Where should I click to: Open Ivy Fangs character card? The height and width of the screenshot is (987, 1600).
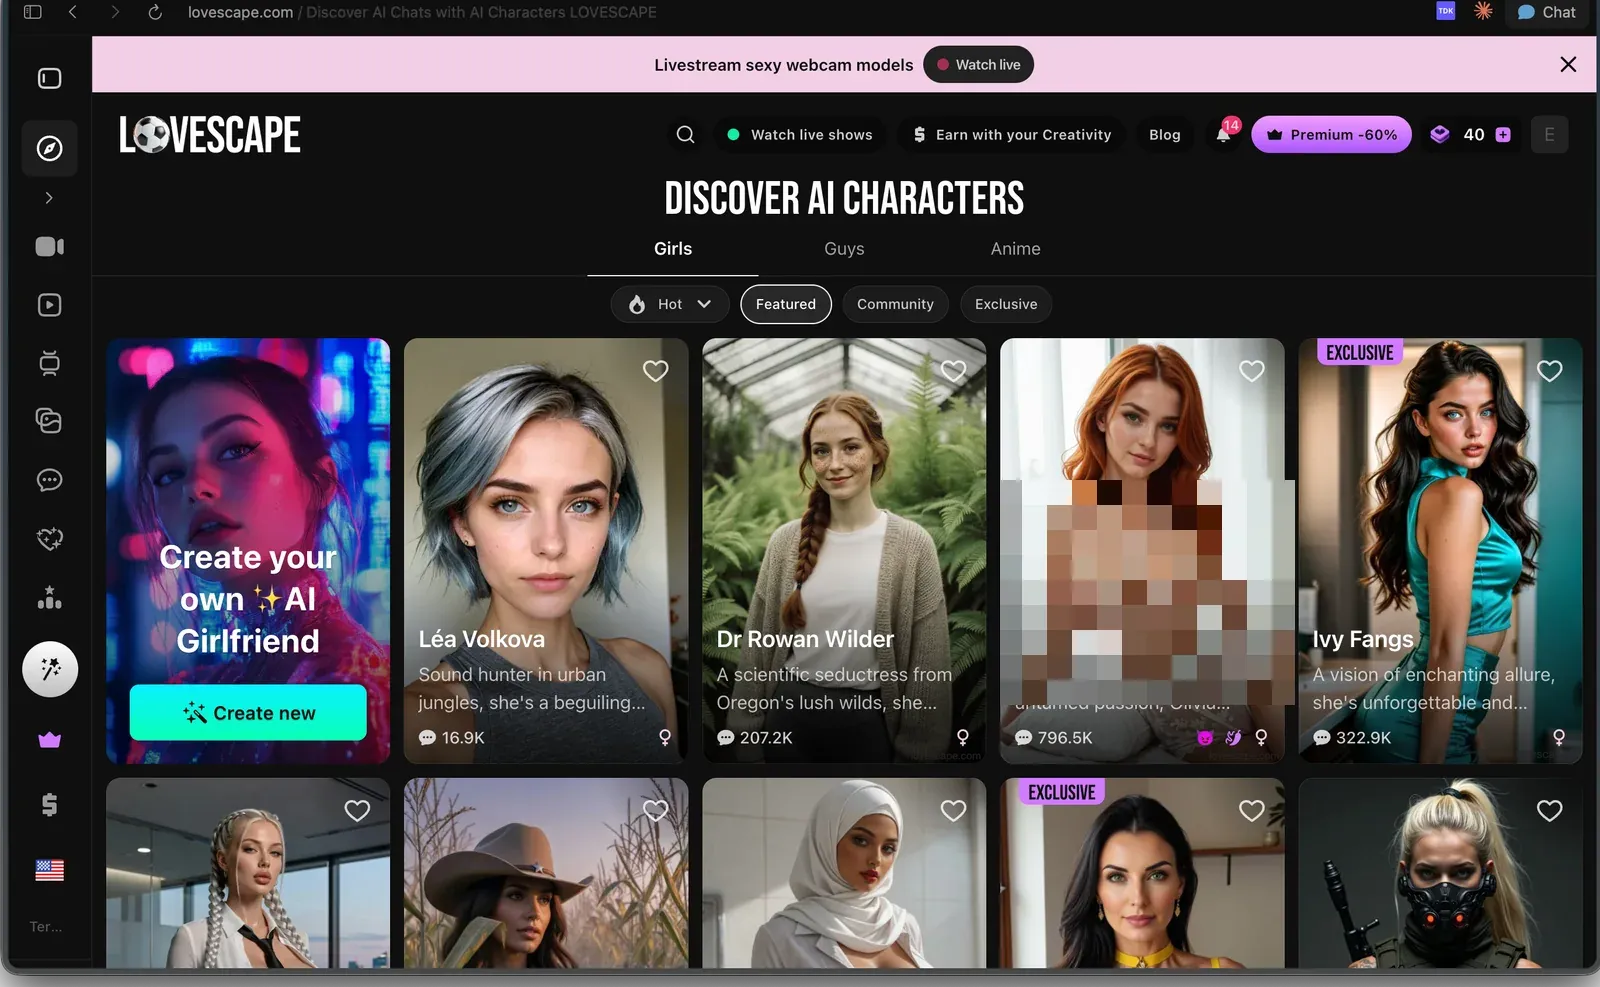(x=1440, y=551)
